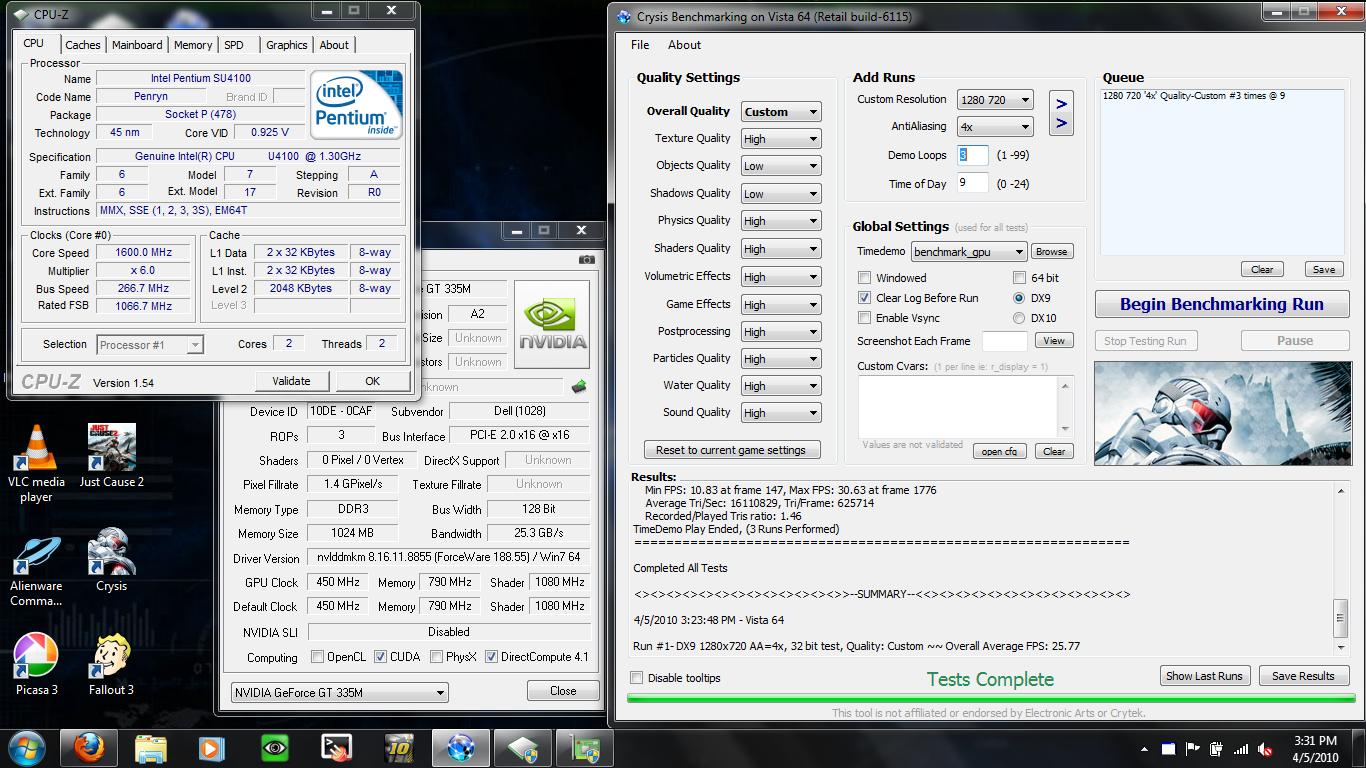Show hidden tray icons arrow

click(x=1145, y=748)
